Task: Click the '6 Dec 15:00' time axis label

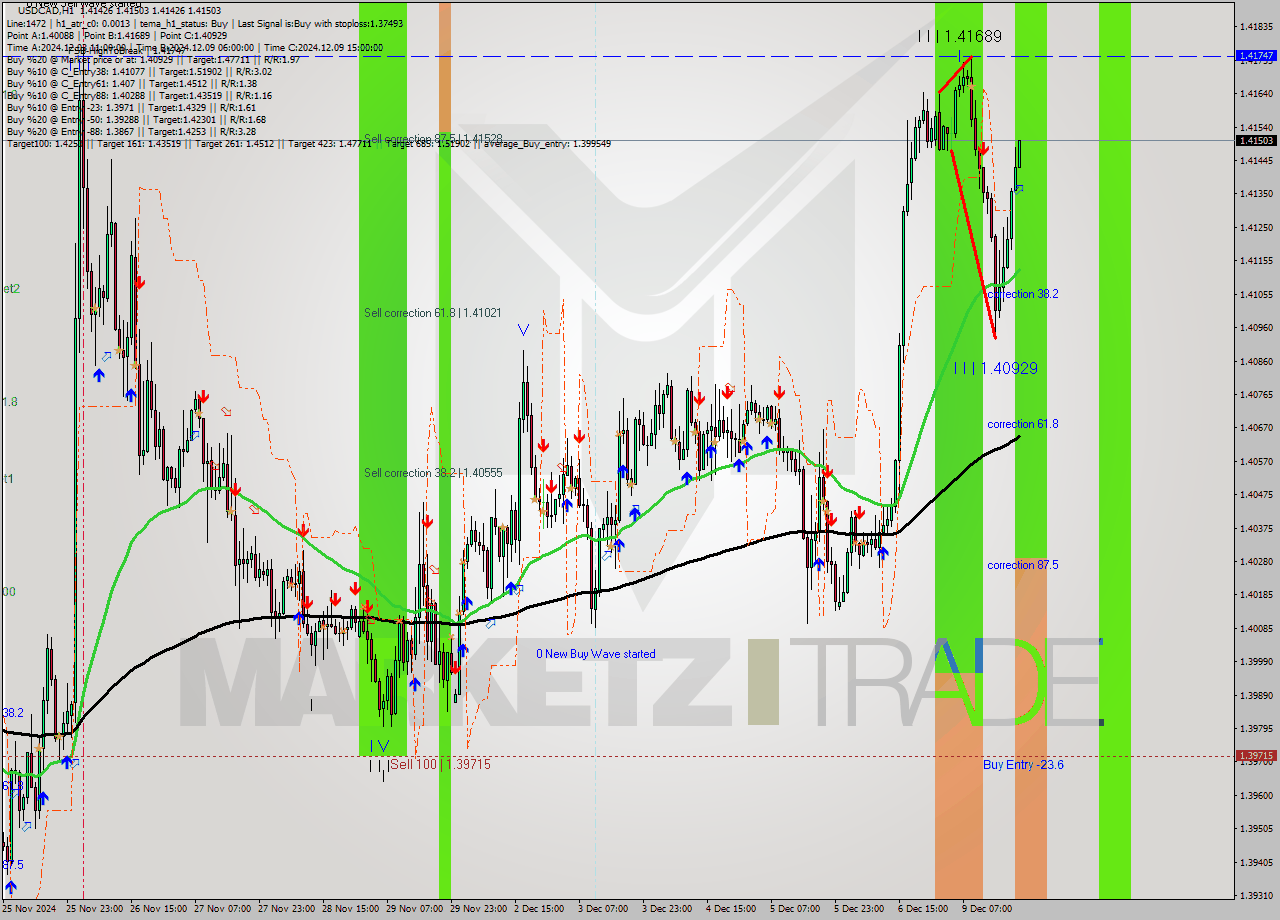Action: pyautogui.click(x=924, y=909)
